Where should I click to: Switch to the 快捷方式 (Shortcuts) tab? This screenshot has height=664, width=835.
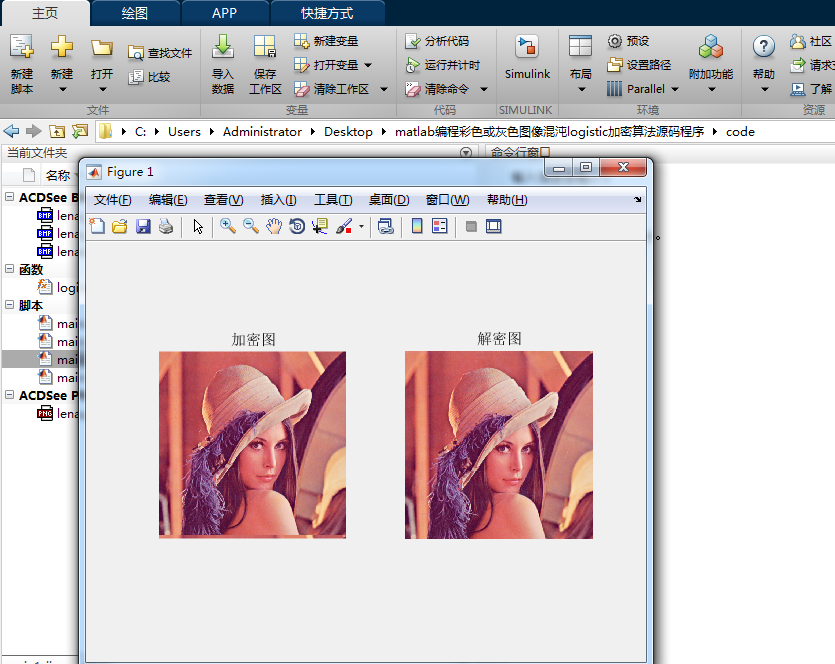click(326, 13)
